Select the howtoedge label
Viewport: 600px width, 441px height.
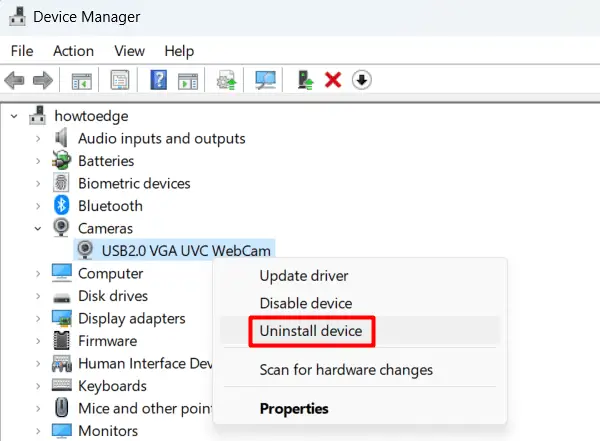[x=91, y=116]
